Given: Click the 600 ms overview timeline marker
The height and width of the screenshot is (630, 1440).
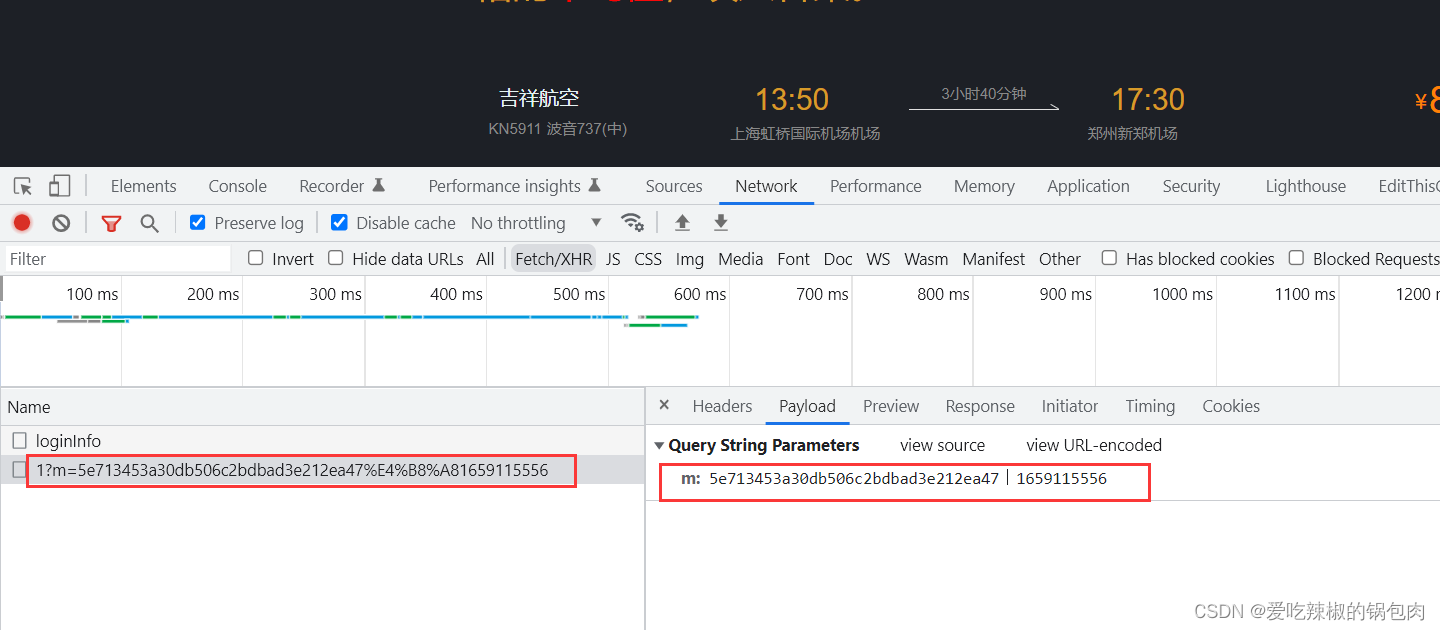Looking at the screenshot, I should 700,294.
